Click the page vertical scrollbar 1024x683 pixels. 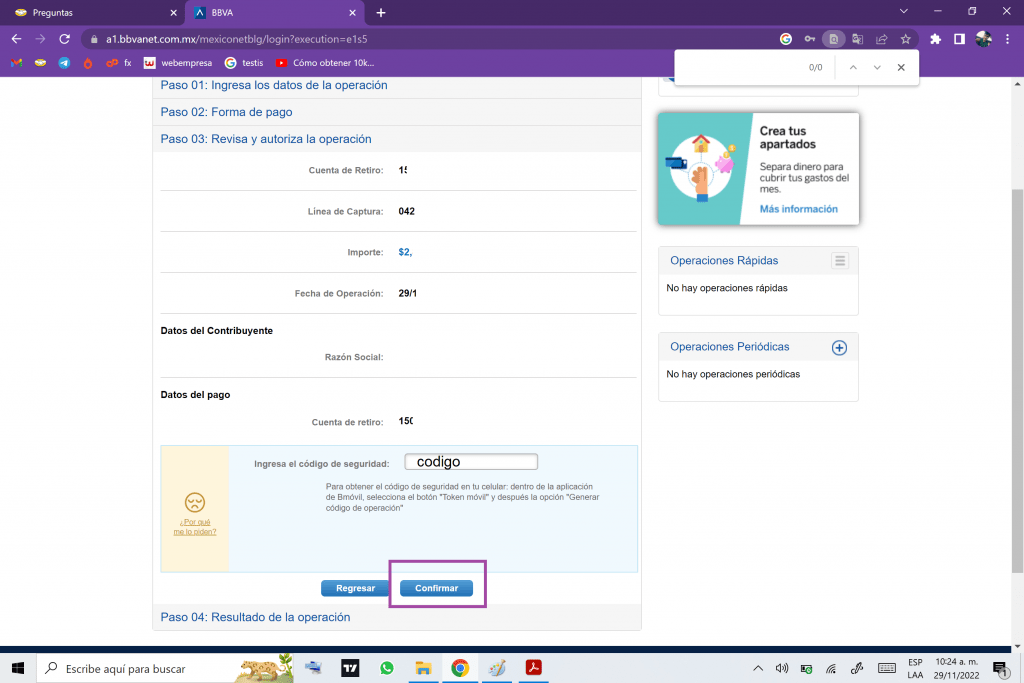1017,380
